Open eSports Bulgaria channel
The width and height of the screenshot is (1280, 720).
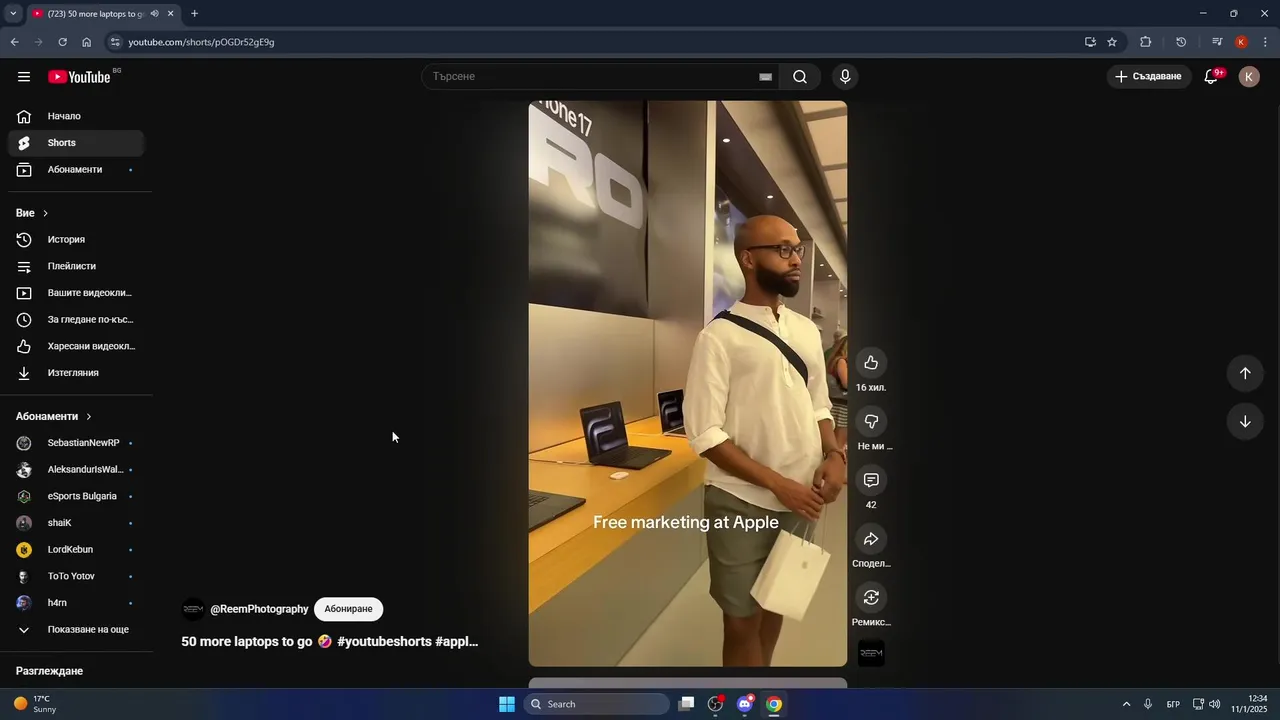click(76, 496)
